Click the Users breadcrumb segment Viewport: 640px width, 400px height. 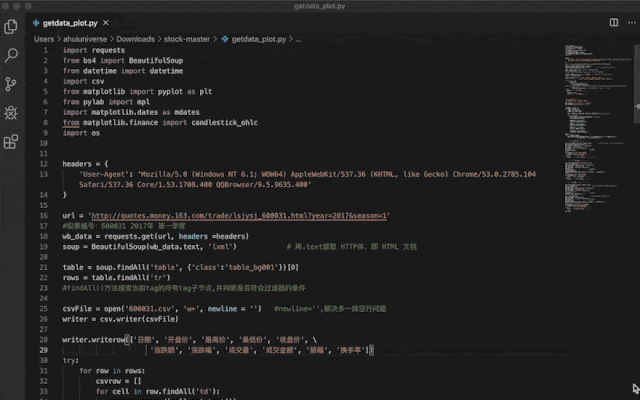[44, 39]
